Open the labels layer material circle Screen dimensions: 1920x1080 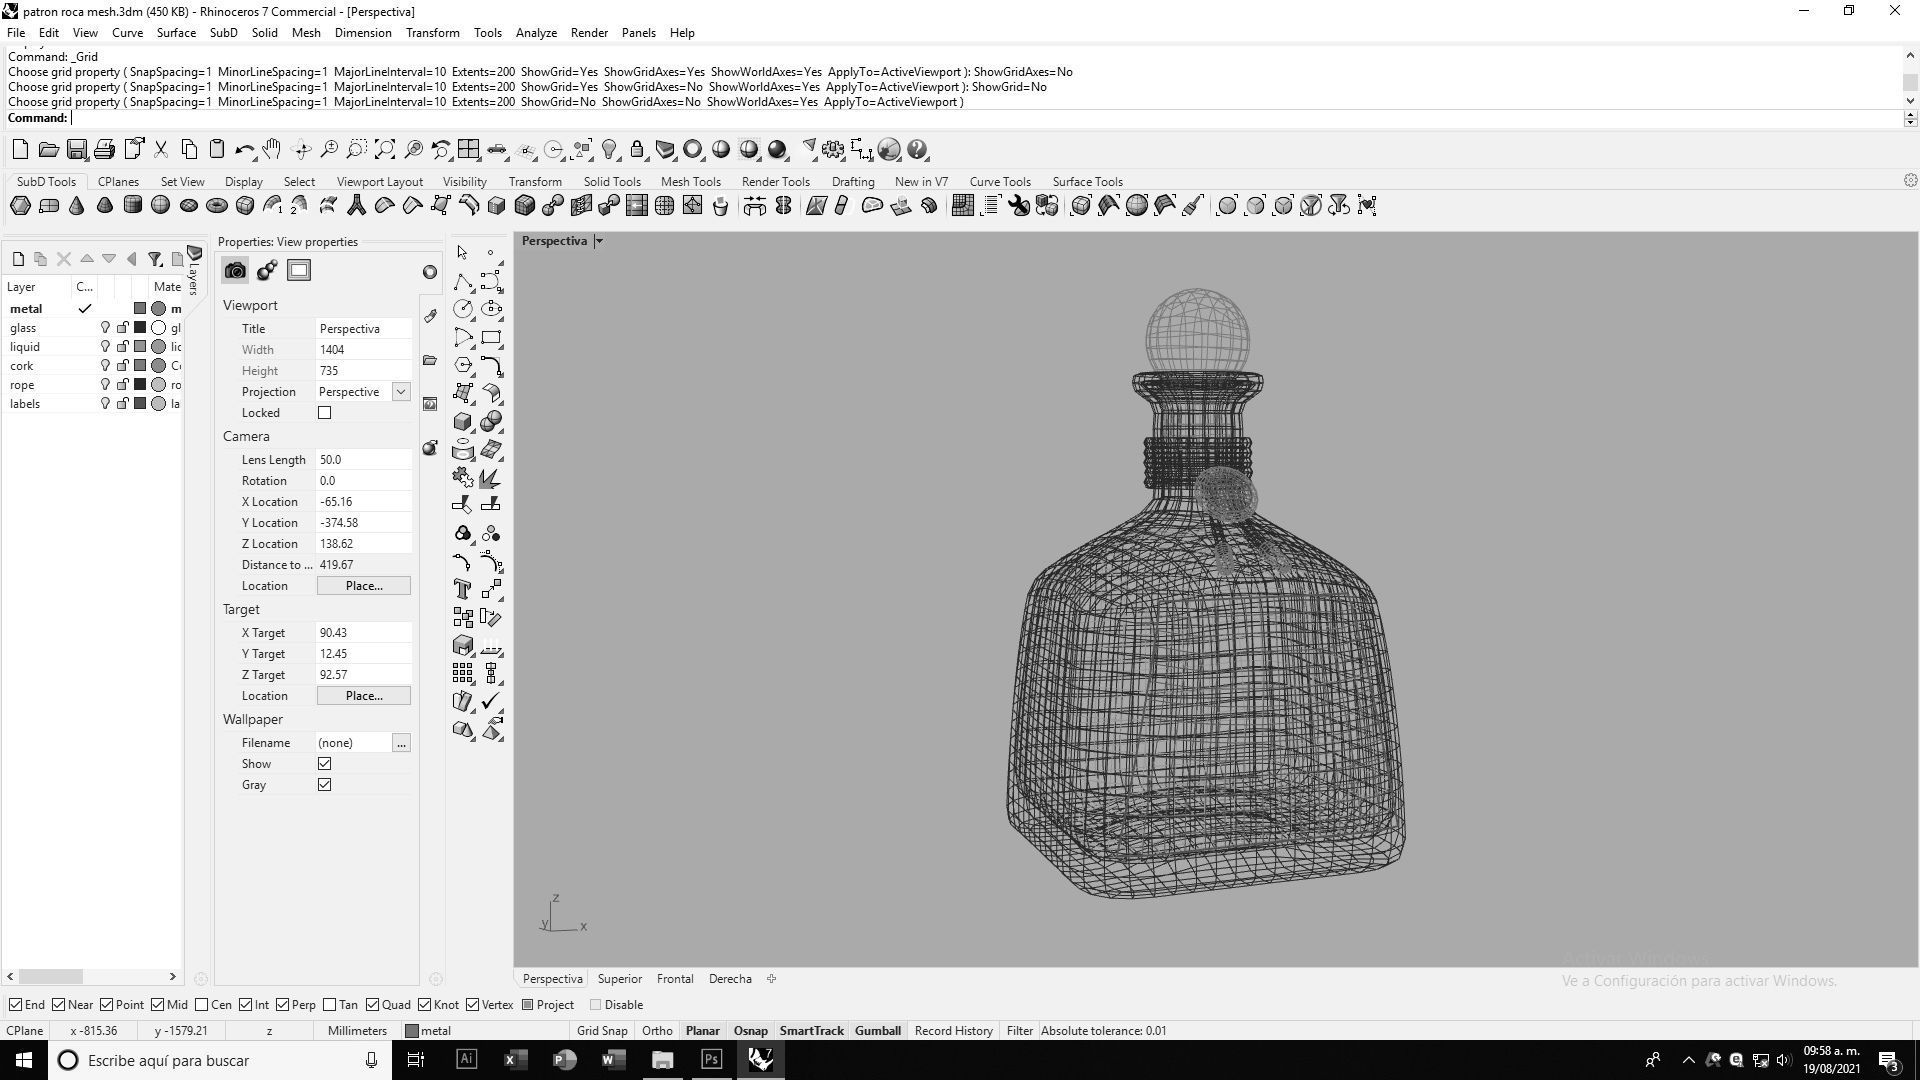point(158,404)
